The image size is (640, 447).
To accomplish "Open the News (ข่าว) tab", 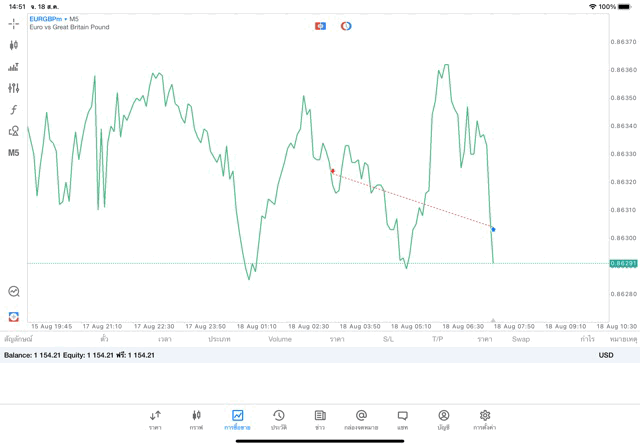I will 320,419.
